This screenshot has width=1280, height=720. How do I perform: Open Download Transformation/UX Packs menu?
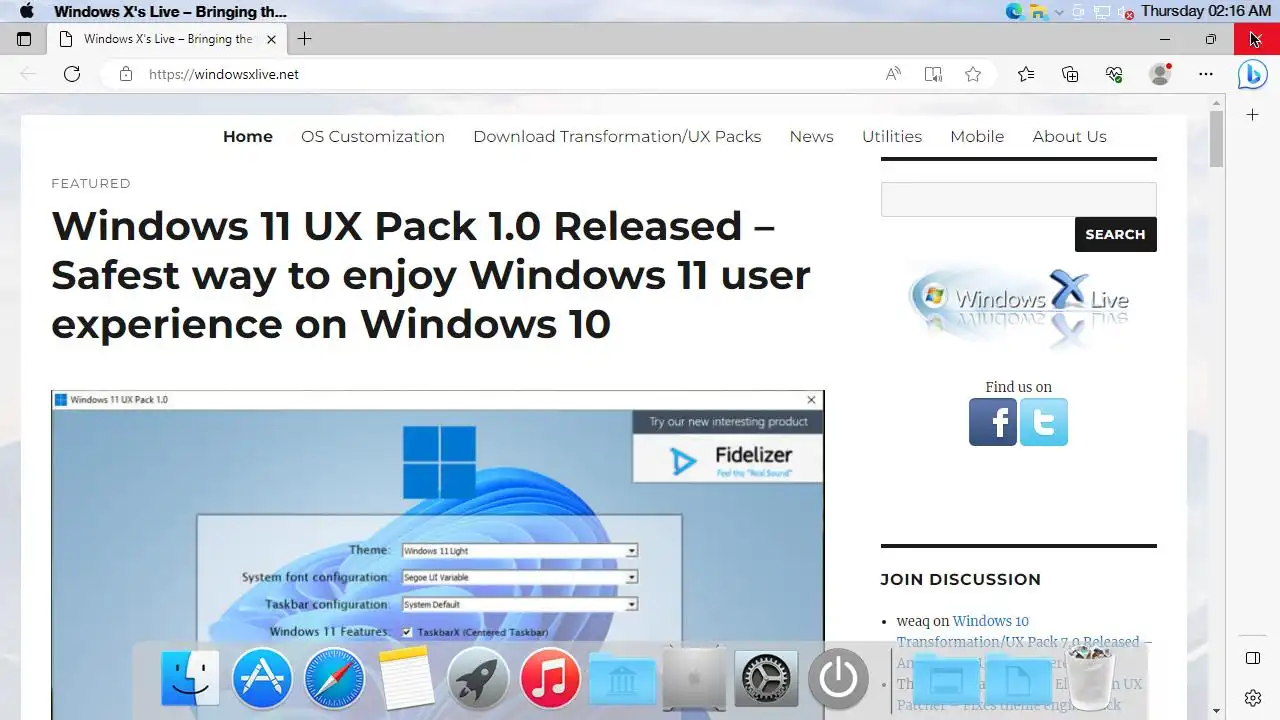617,136
